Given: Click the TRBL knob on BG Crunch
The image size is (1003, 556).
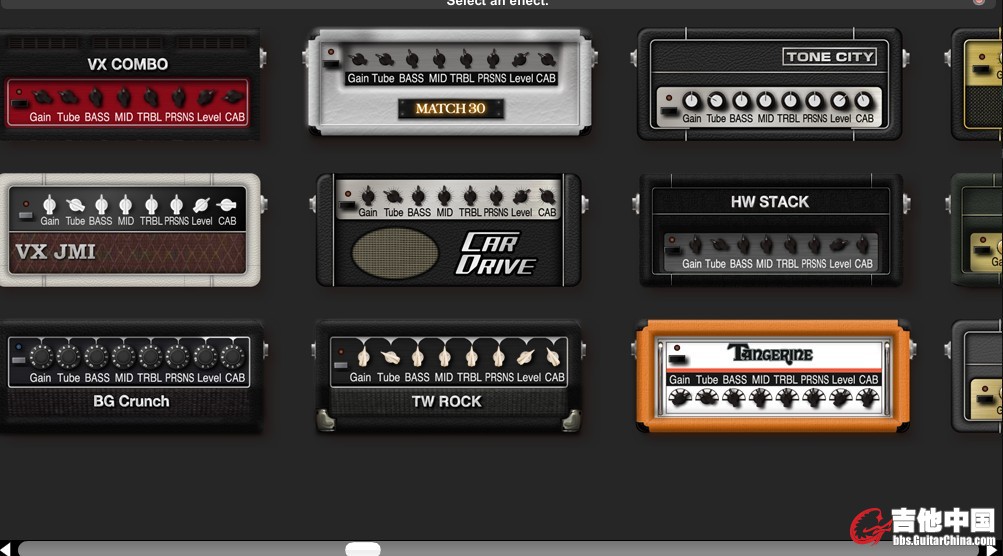Looking at the screenshot, I should (150, 356).
